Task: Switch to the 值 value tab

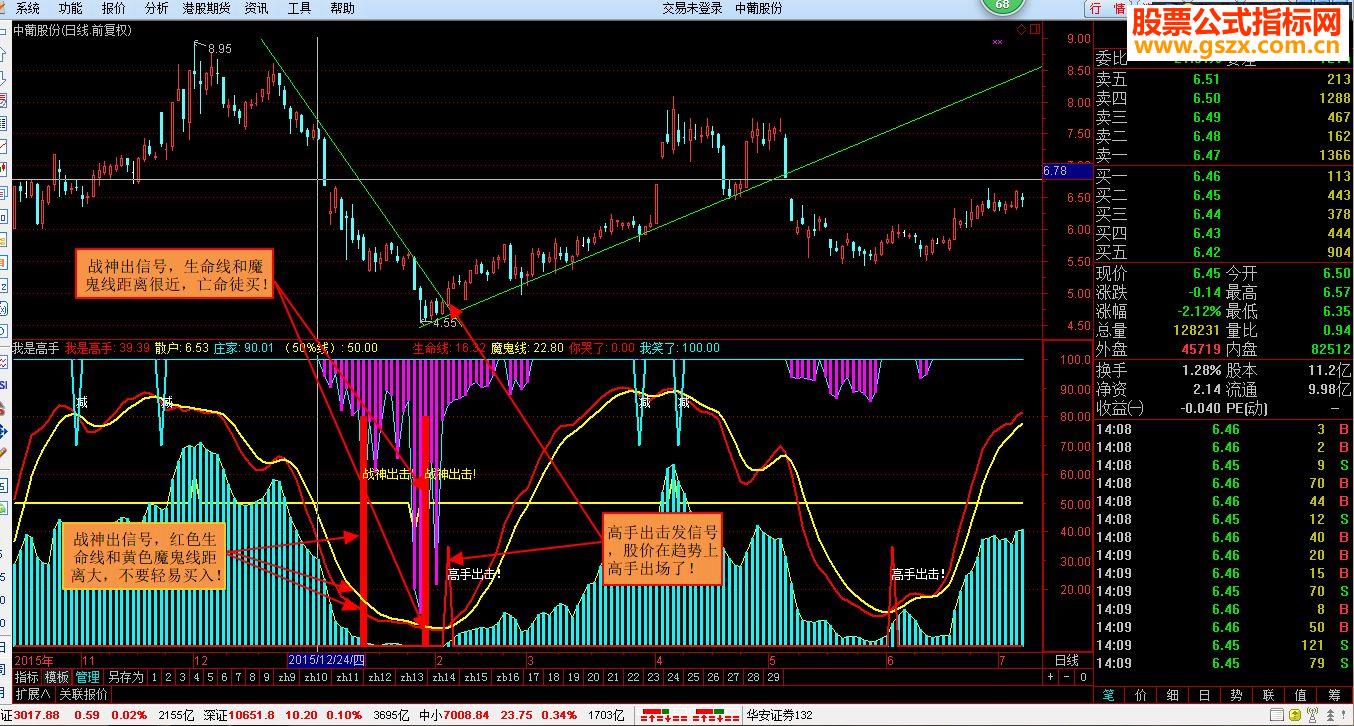Action: 1300,694
